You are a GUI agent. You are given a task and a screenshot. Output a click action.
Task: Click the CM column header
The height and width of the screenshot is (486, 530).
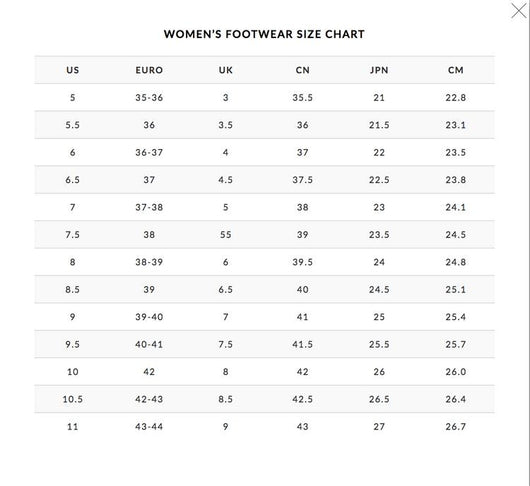pyautogui.click(x=456, y=70)
